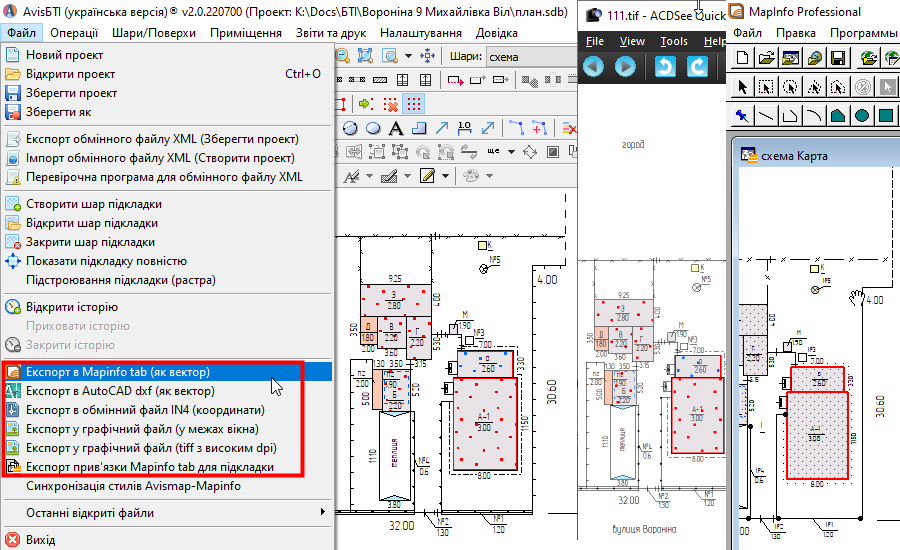Open MapInfo Правка menu
Screen dimensions: 900x550
(x=796, y=33)
